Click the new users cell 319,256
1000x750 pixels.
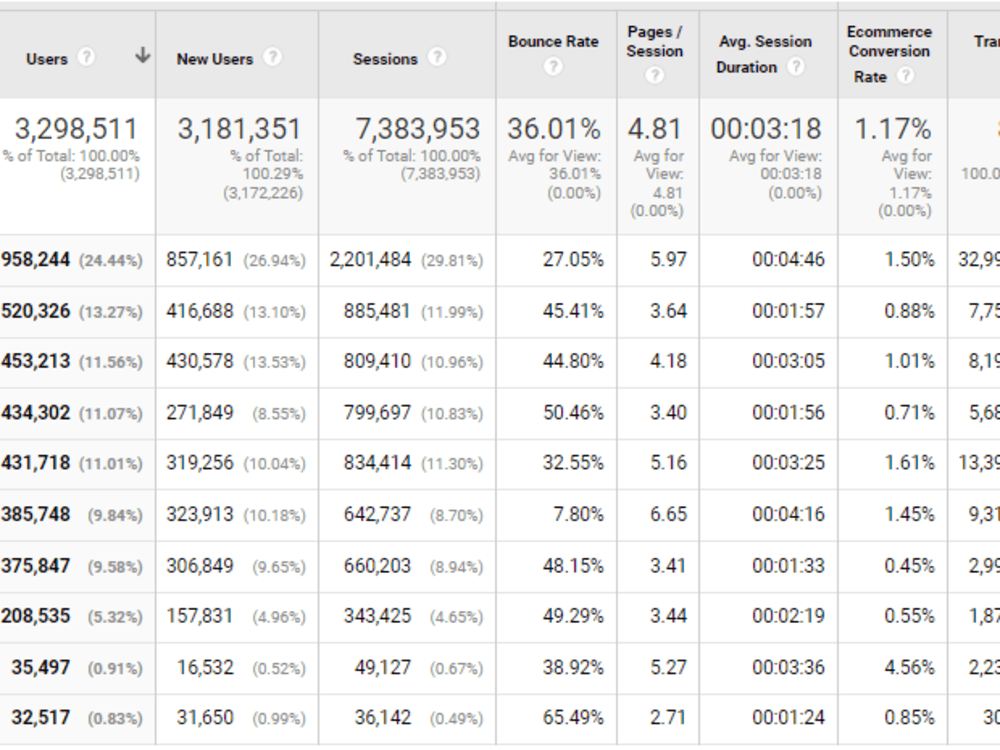pyautogui.click(x=200, y=462)
